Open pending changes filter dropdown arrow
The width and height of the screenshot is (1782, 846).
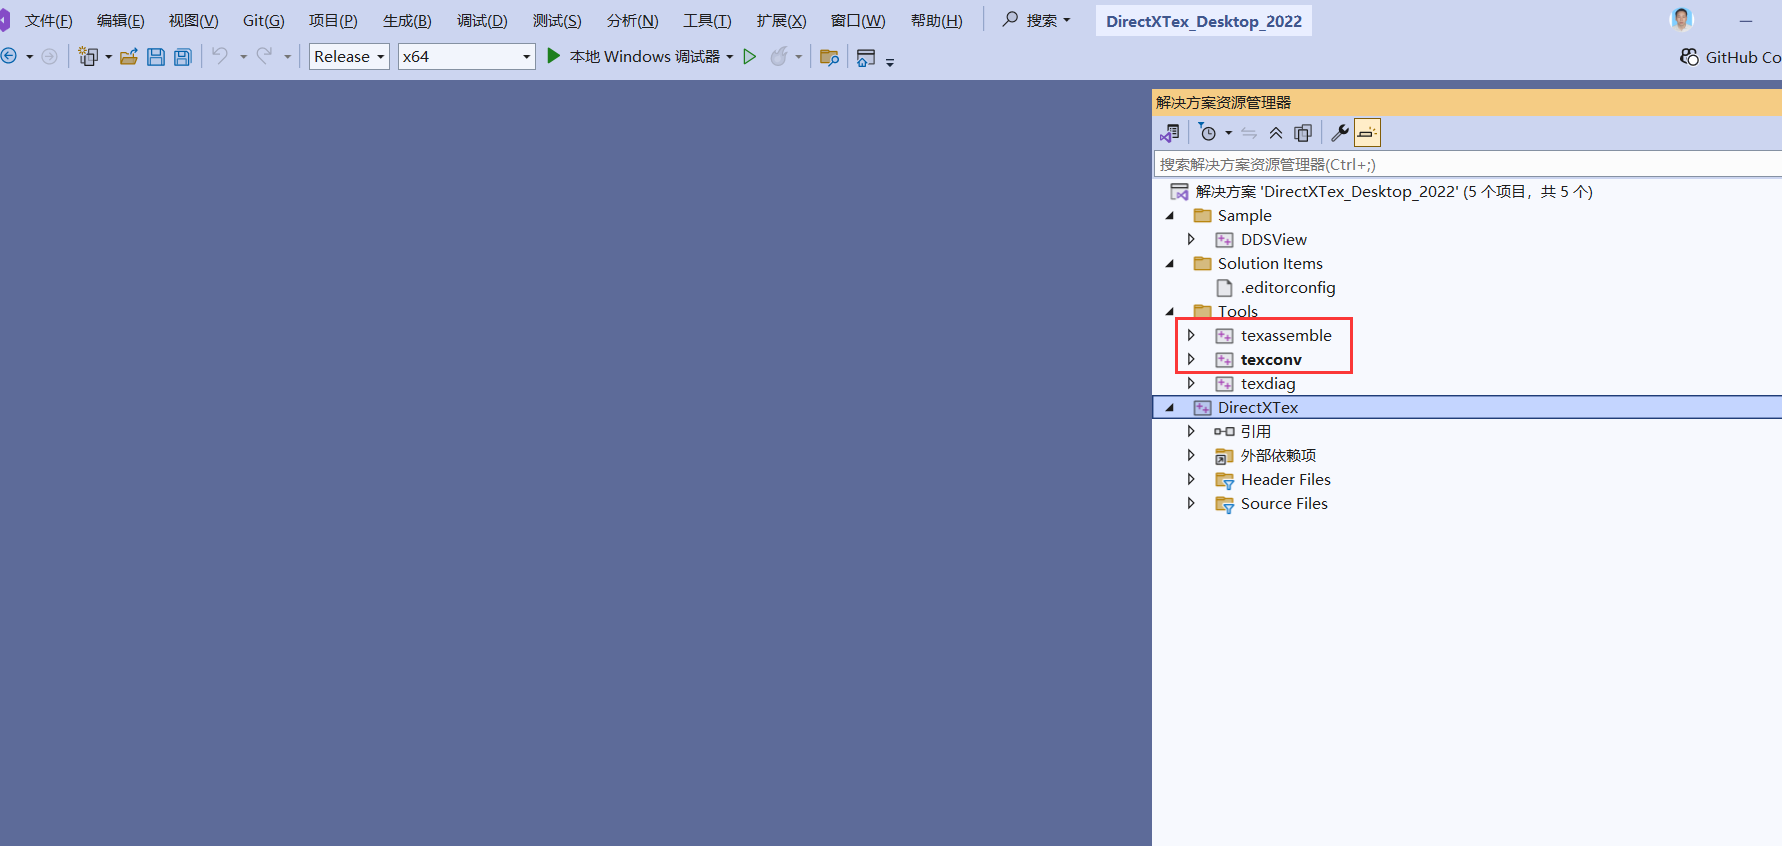[x=1228, y=133]
